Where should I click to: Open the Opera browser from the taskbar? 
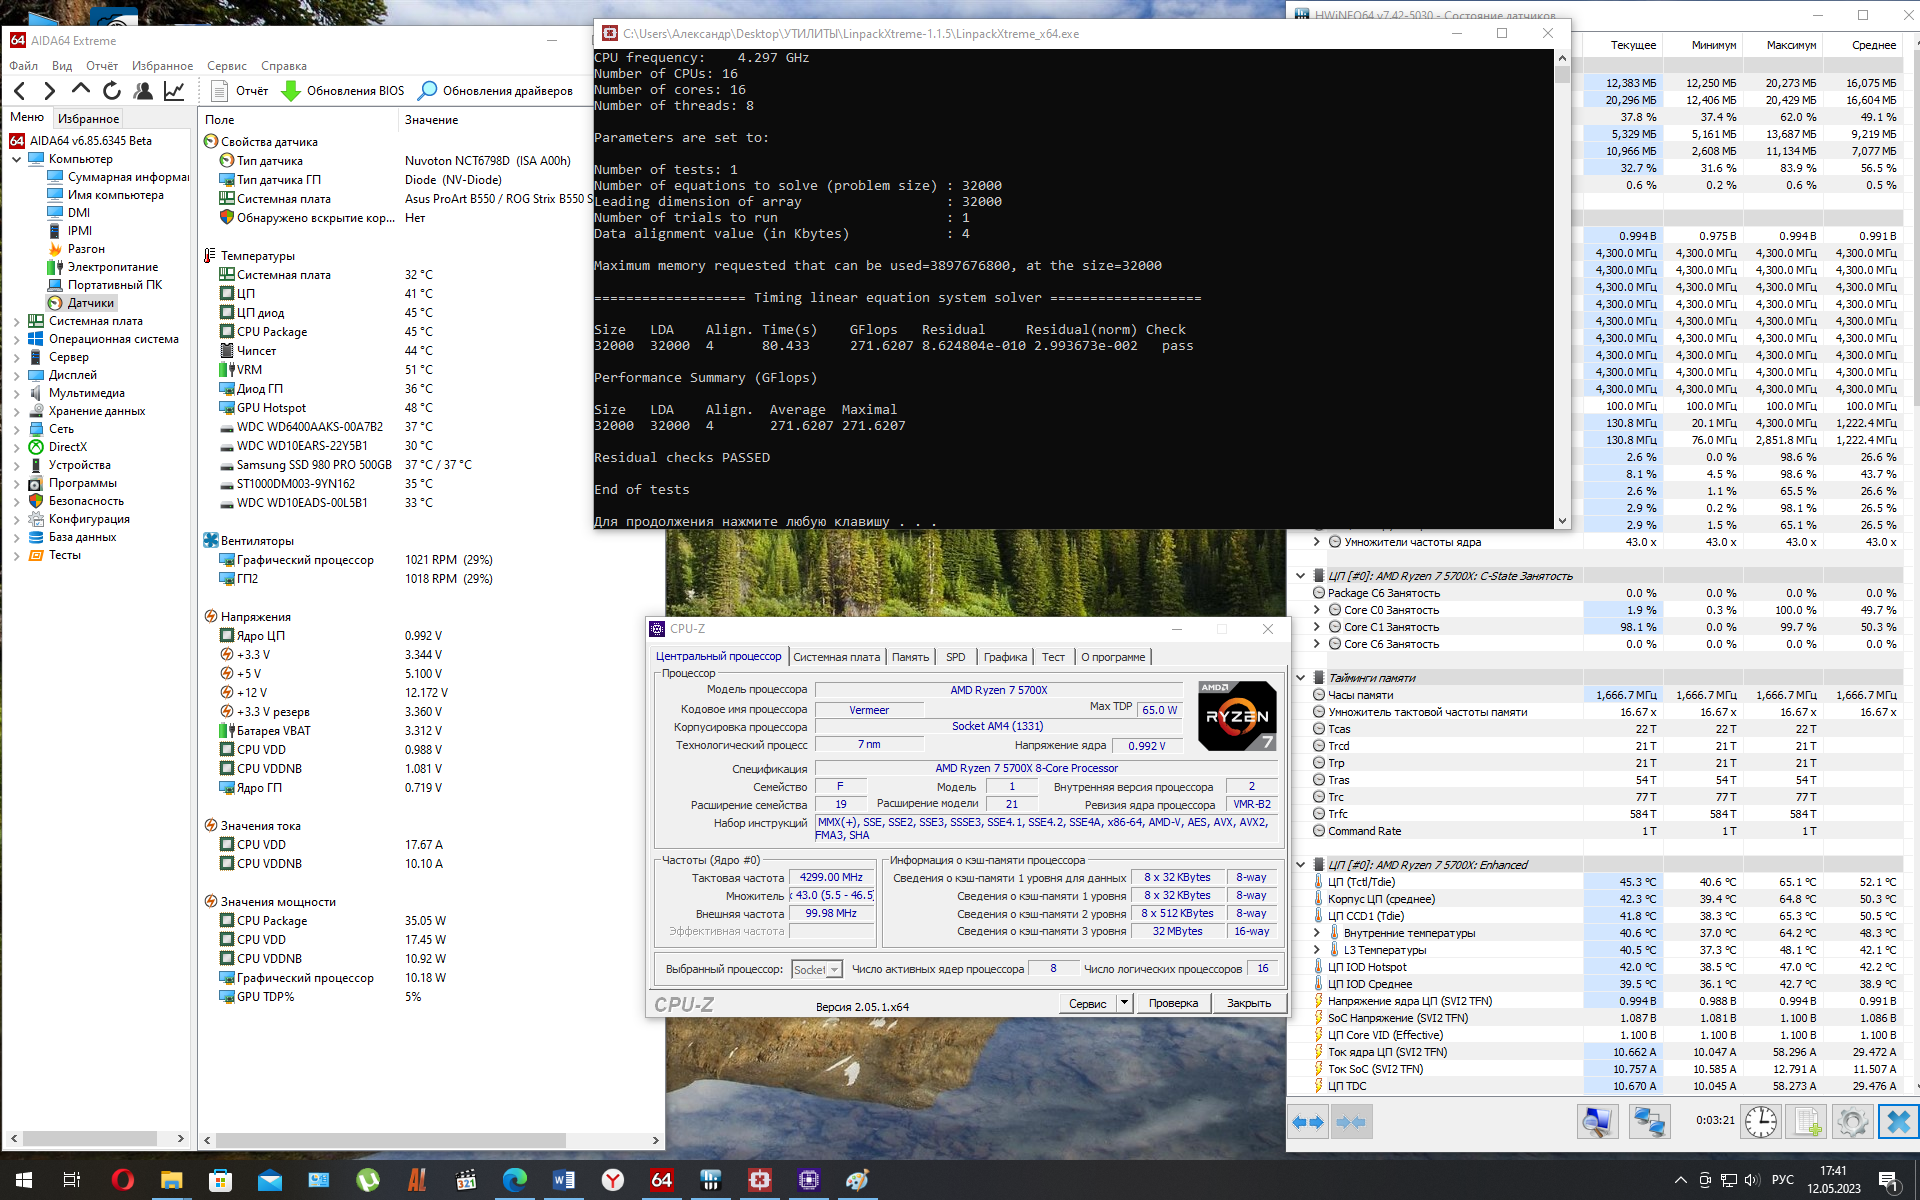[x=122, y=1180]
